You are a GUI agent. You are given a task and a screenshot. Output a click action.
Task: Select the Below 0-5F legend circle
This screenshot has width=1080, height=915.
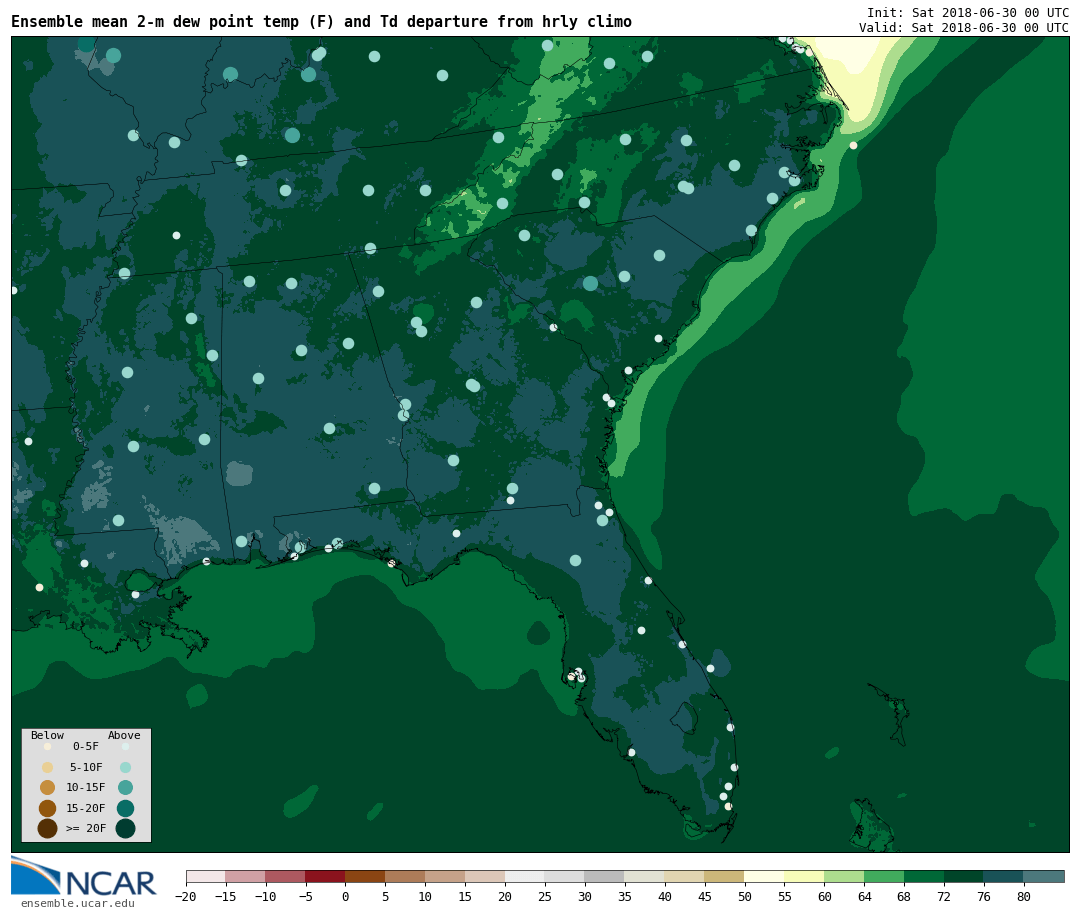(48, 746)
